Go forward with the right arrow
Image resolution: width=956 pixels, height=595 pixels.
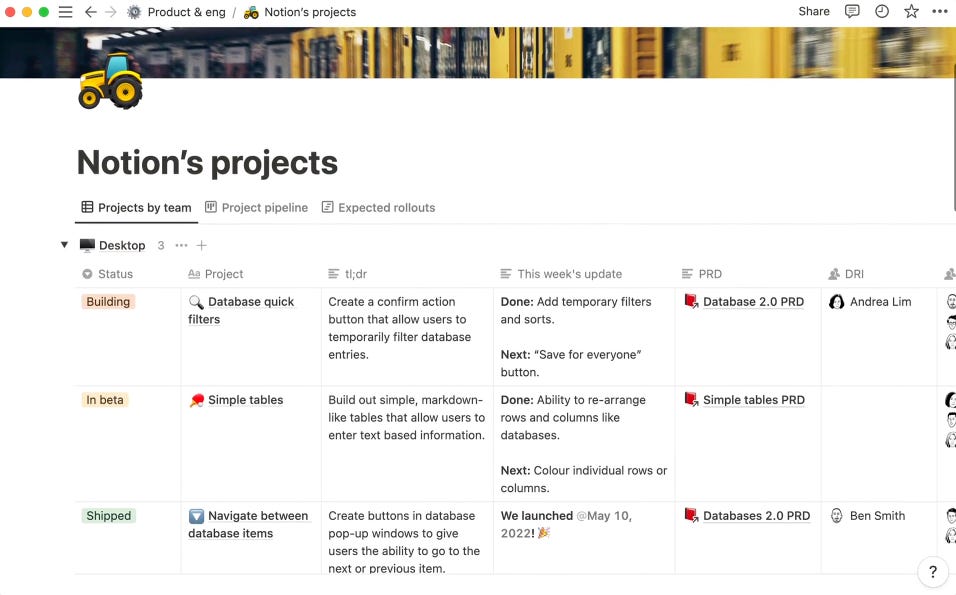(x=110, y=12)
